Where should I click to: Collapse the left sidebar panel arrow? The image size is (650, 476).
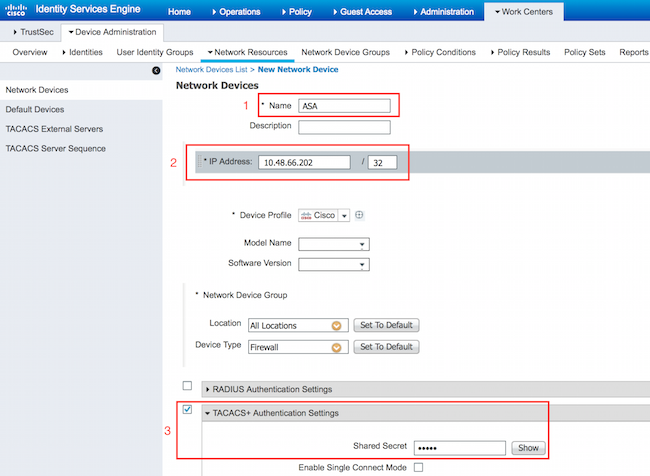coord(156,70)
